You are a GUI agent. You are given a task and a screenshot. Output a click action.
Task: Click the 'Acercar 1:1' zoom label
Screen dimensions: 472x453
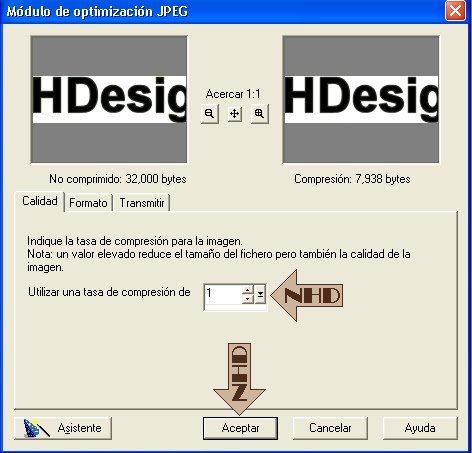tap(233, 94)
